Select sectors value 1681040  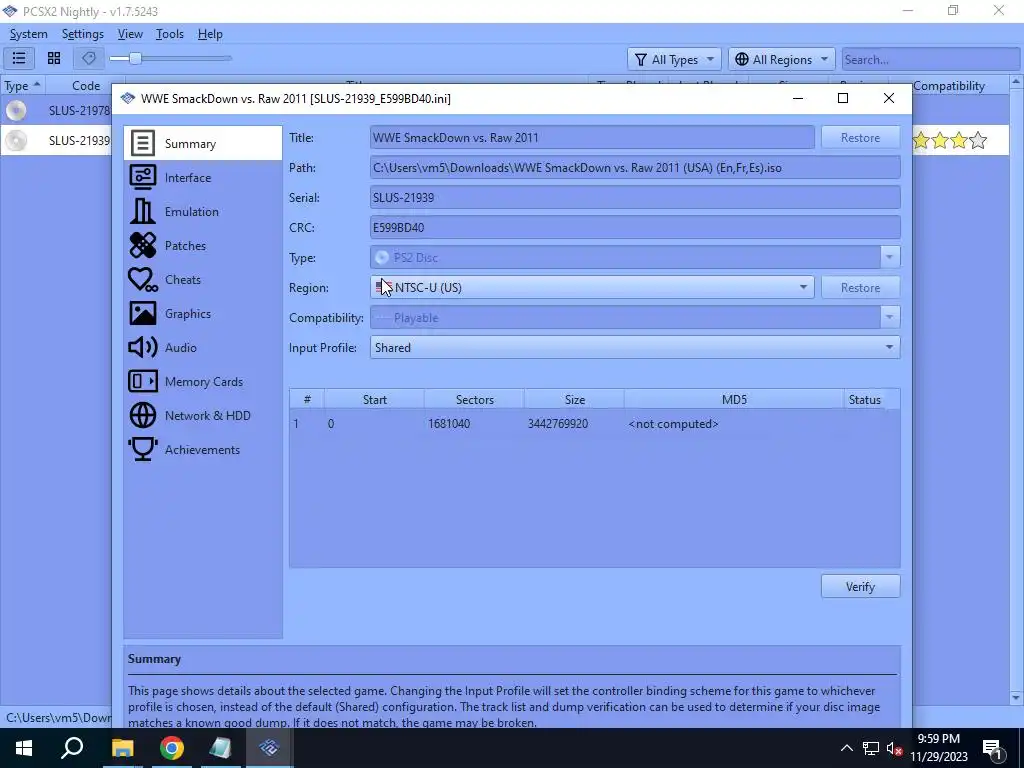click(x=449, y=424)
